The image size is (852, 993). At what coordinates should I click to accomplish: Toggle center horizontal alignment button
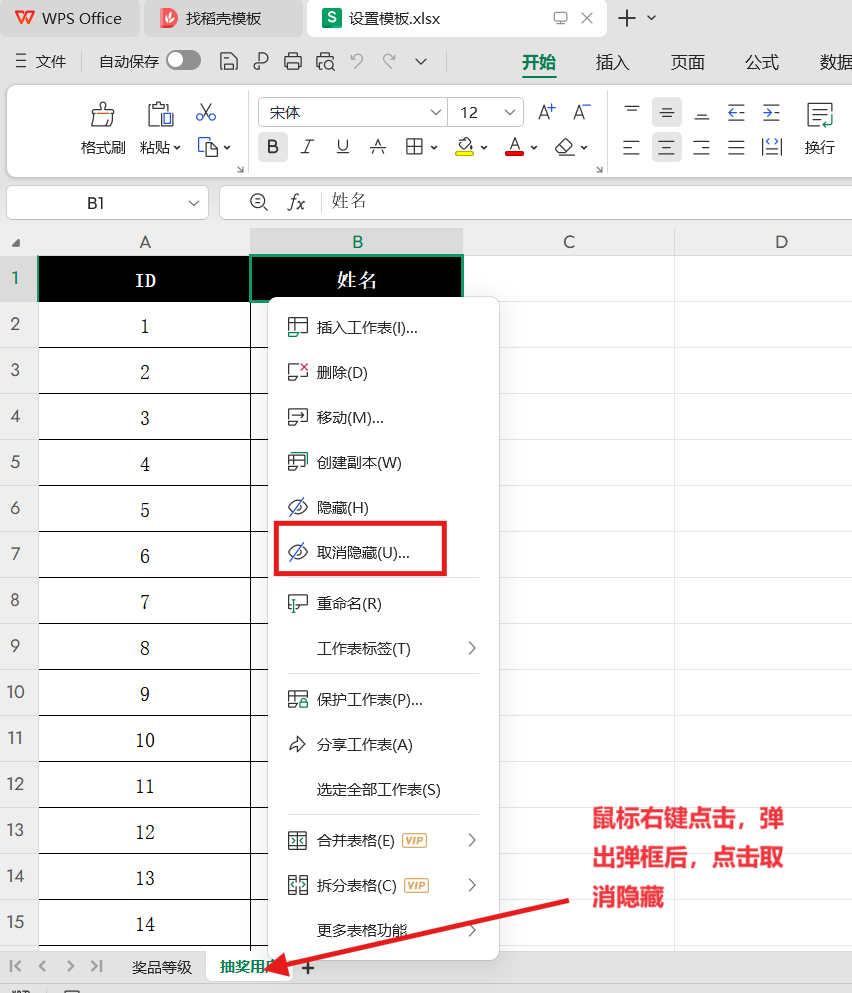tap(667, 148)
